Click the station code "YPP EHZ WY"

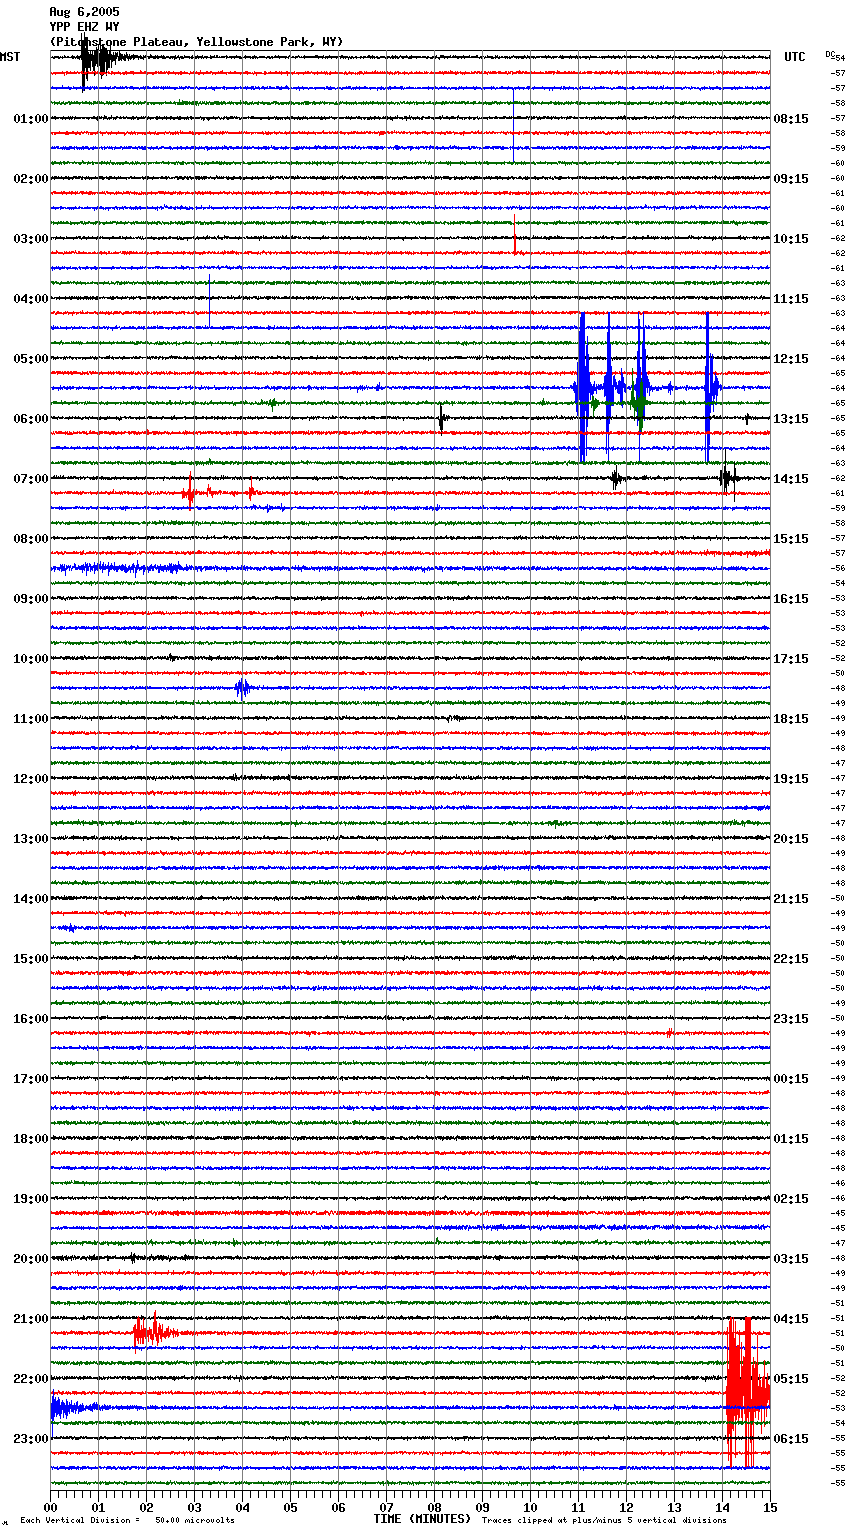coord(84,27)
